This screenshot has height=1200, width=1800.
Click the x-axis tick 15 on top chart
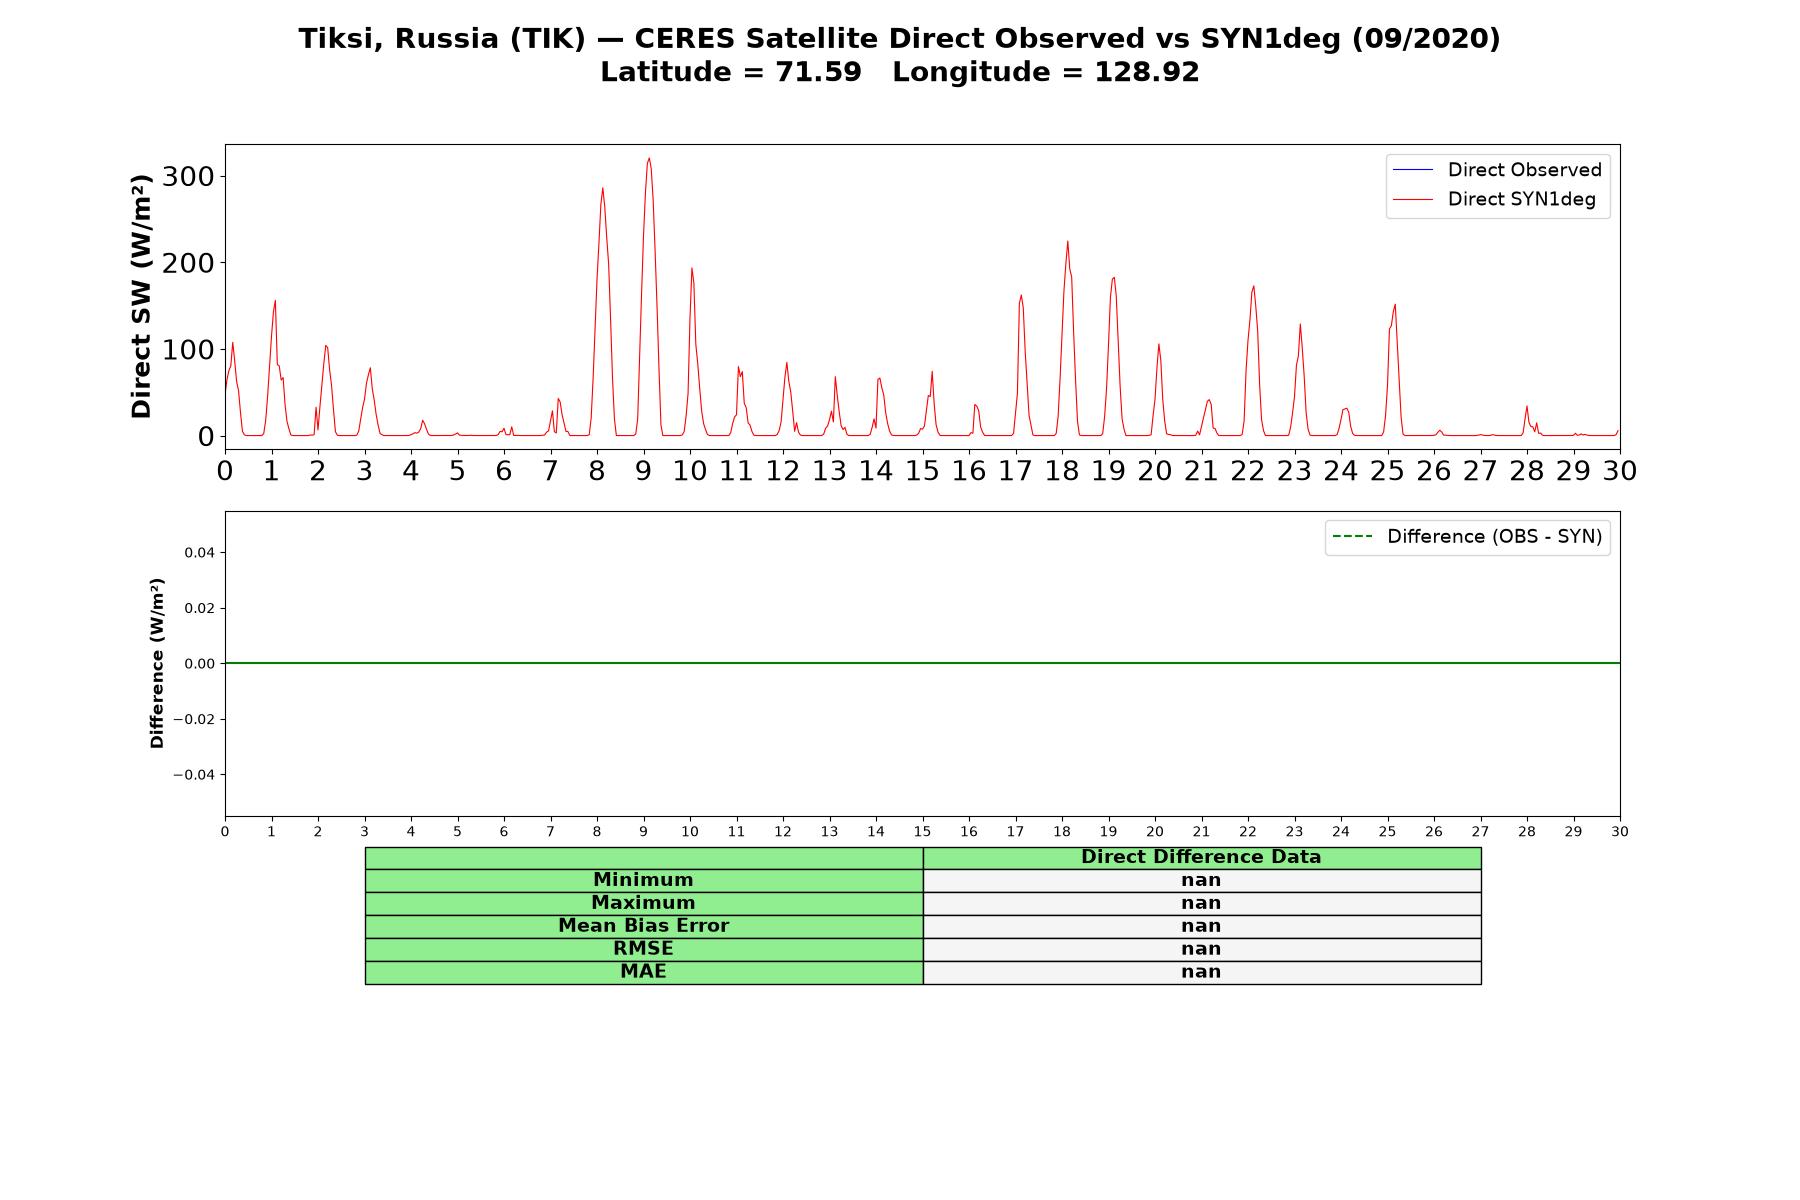coord(922,470)
